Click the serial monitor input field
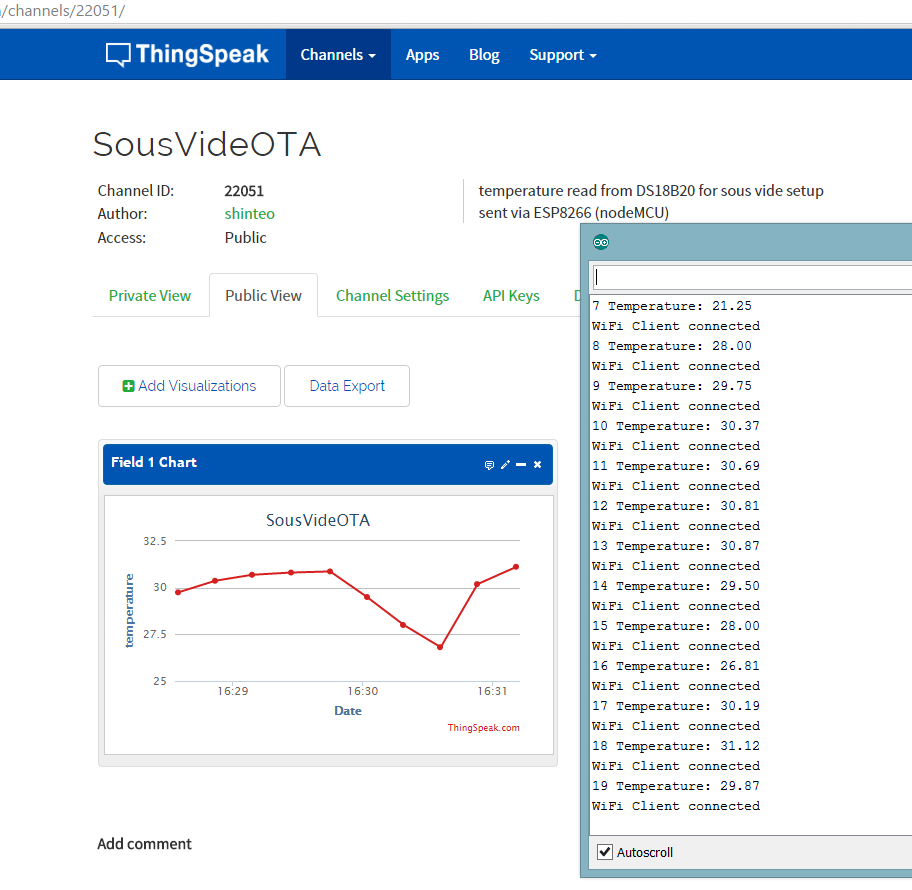This screenshot has width=912, height=890. [752, 277]
